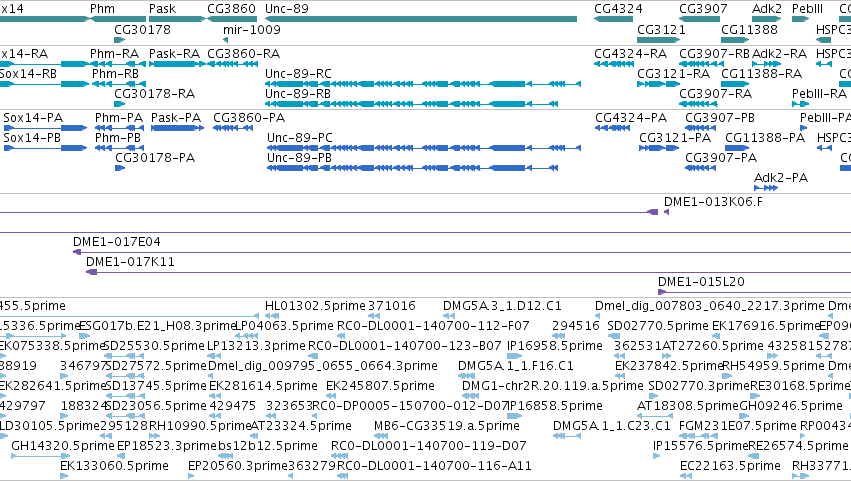Viewport: 851px width, 481px height.
Task: Select the CG4324 gene label
Action: coord(618,9)
